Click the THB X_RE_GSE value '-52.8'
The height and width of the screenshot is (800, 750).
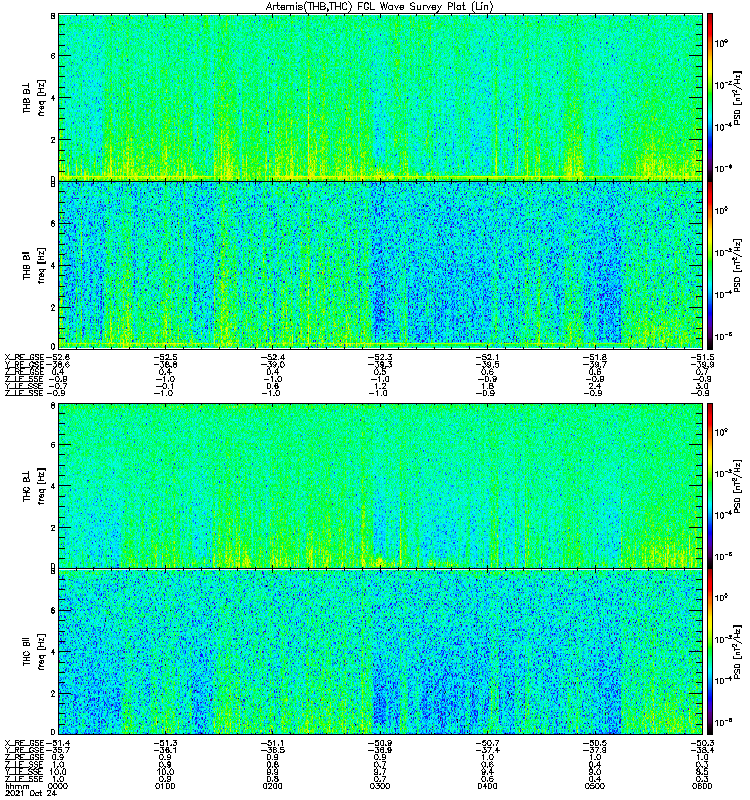tap(58, 357)
